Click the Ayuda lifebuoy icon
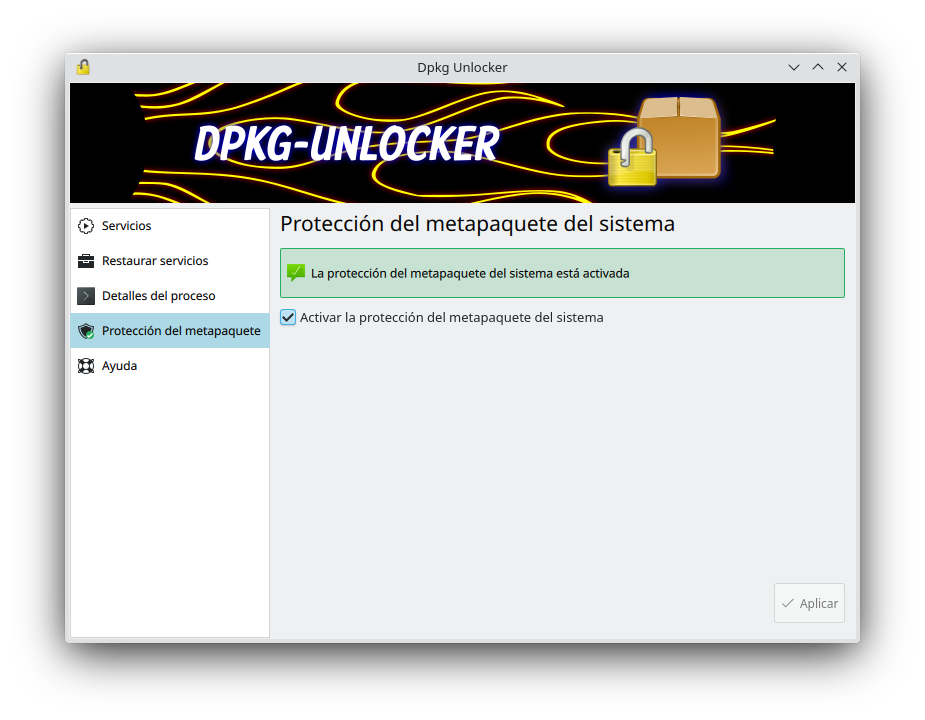 click(x=86, y=366)
